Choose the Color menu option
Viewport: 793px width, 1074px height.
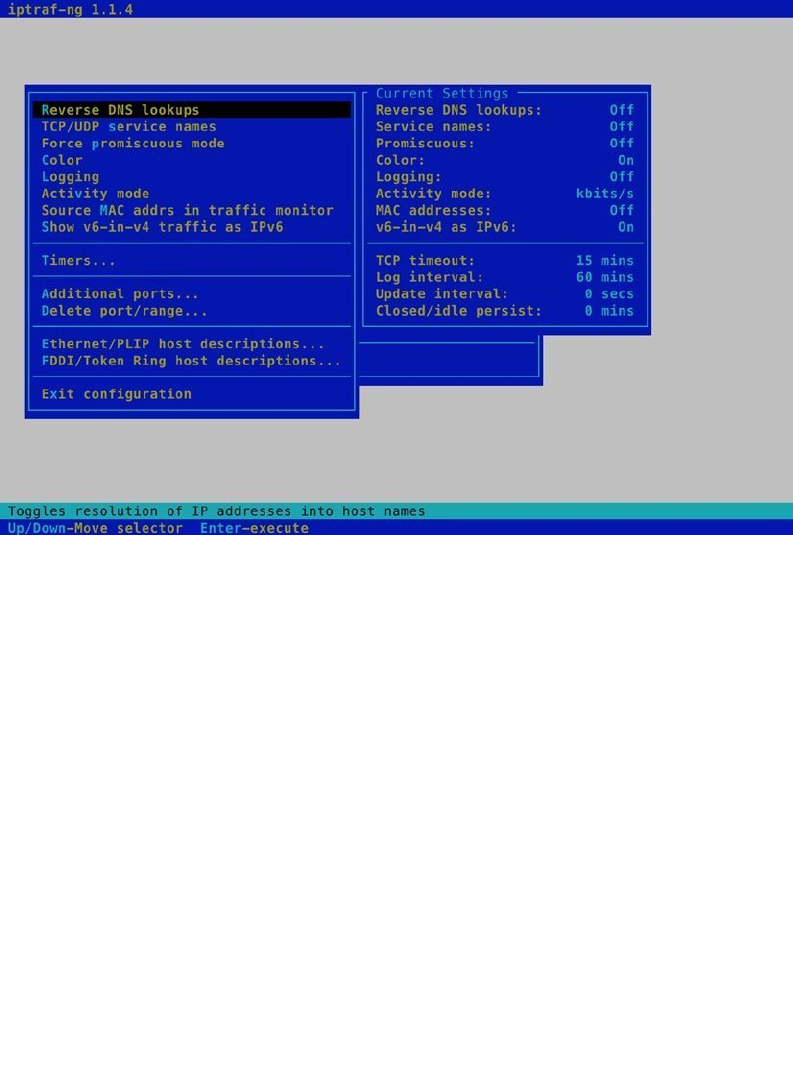(x=62, y=160)
